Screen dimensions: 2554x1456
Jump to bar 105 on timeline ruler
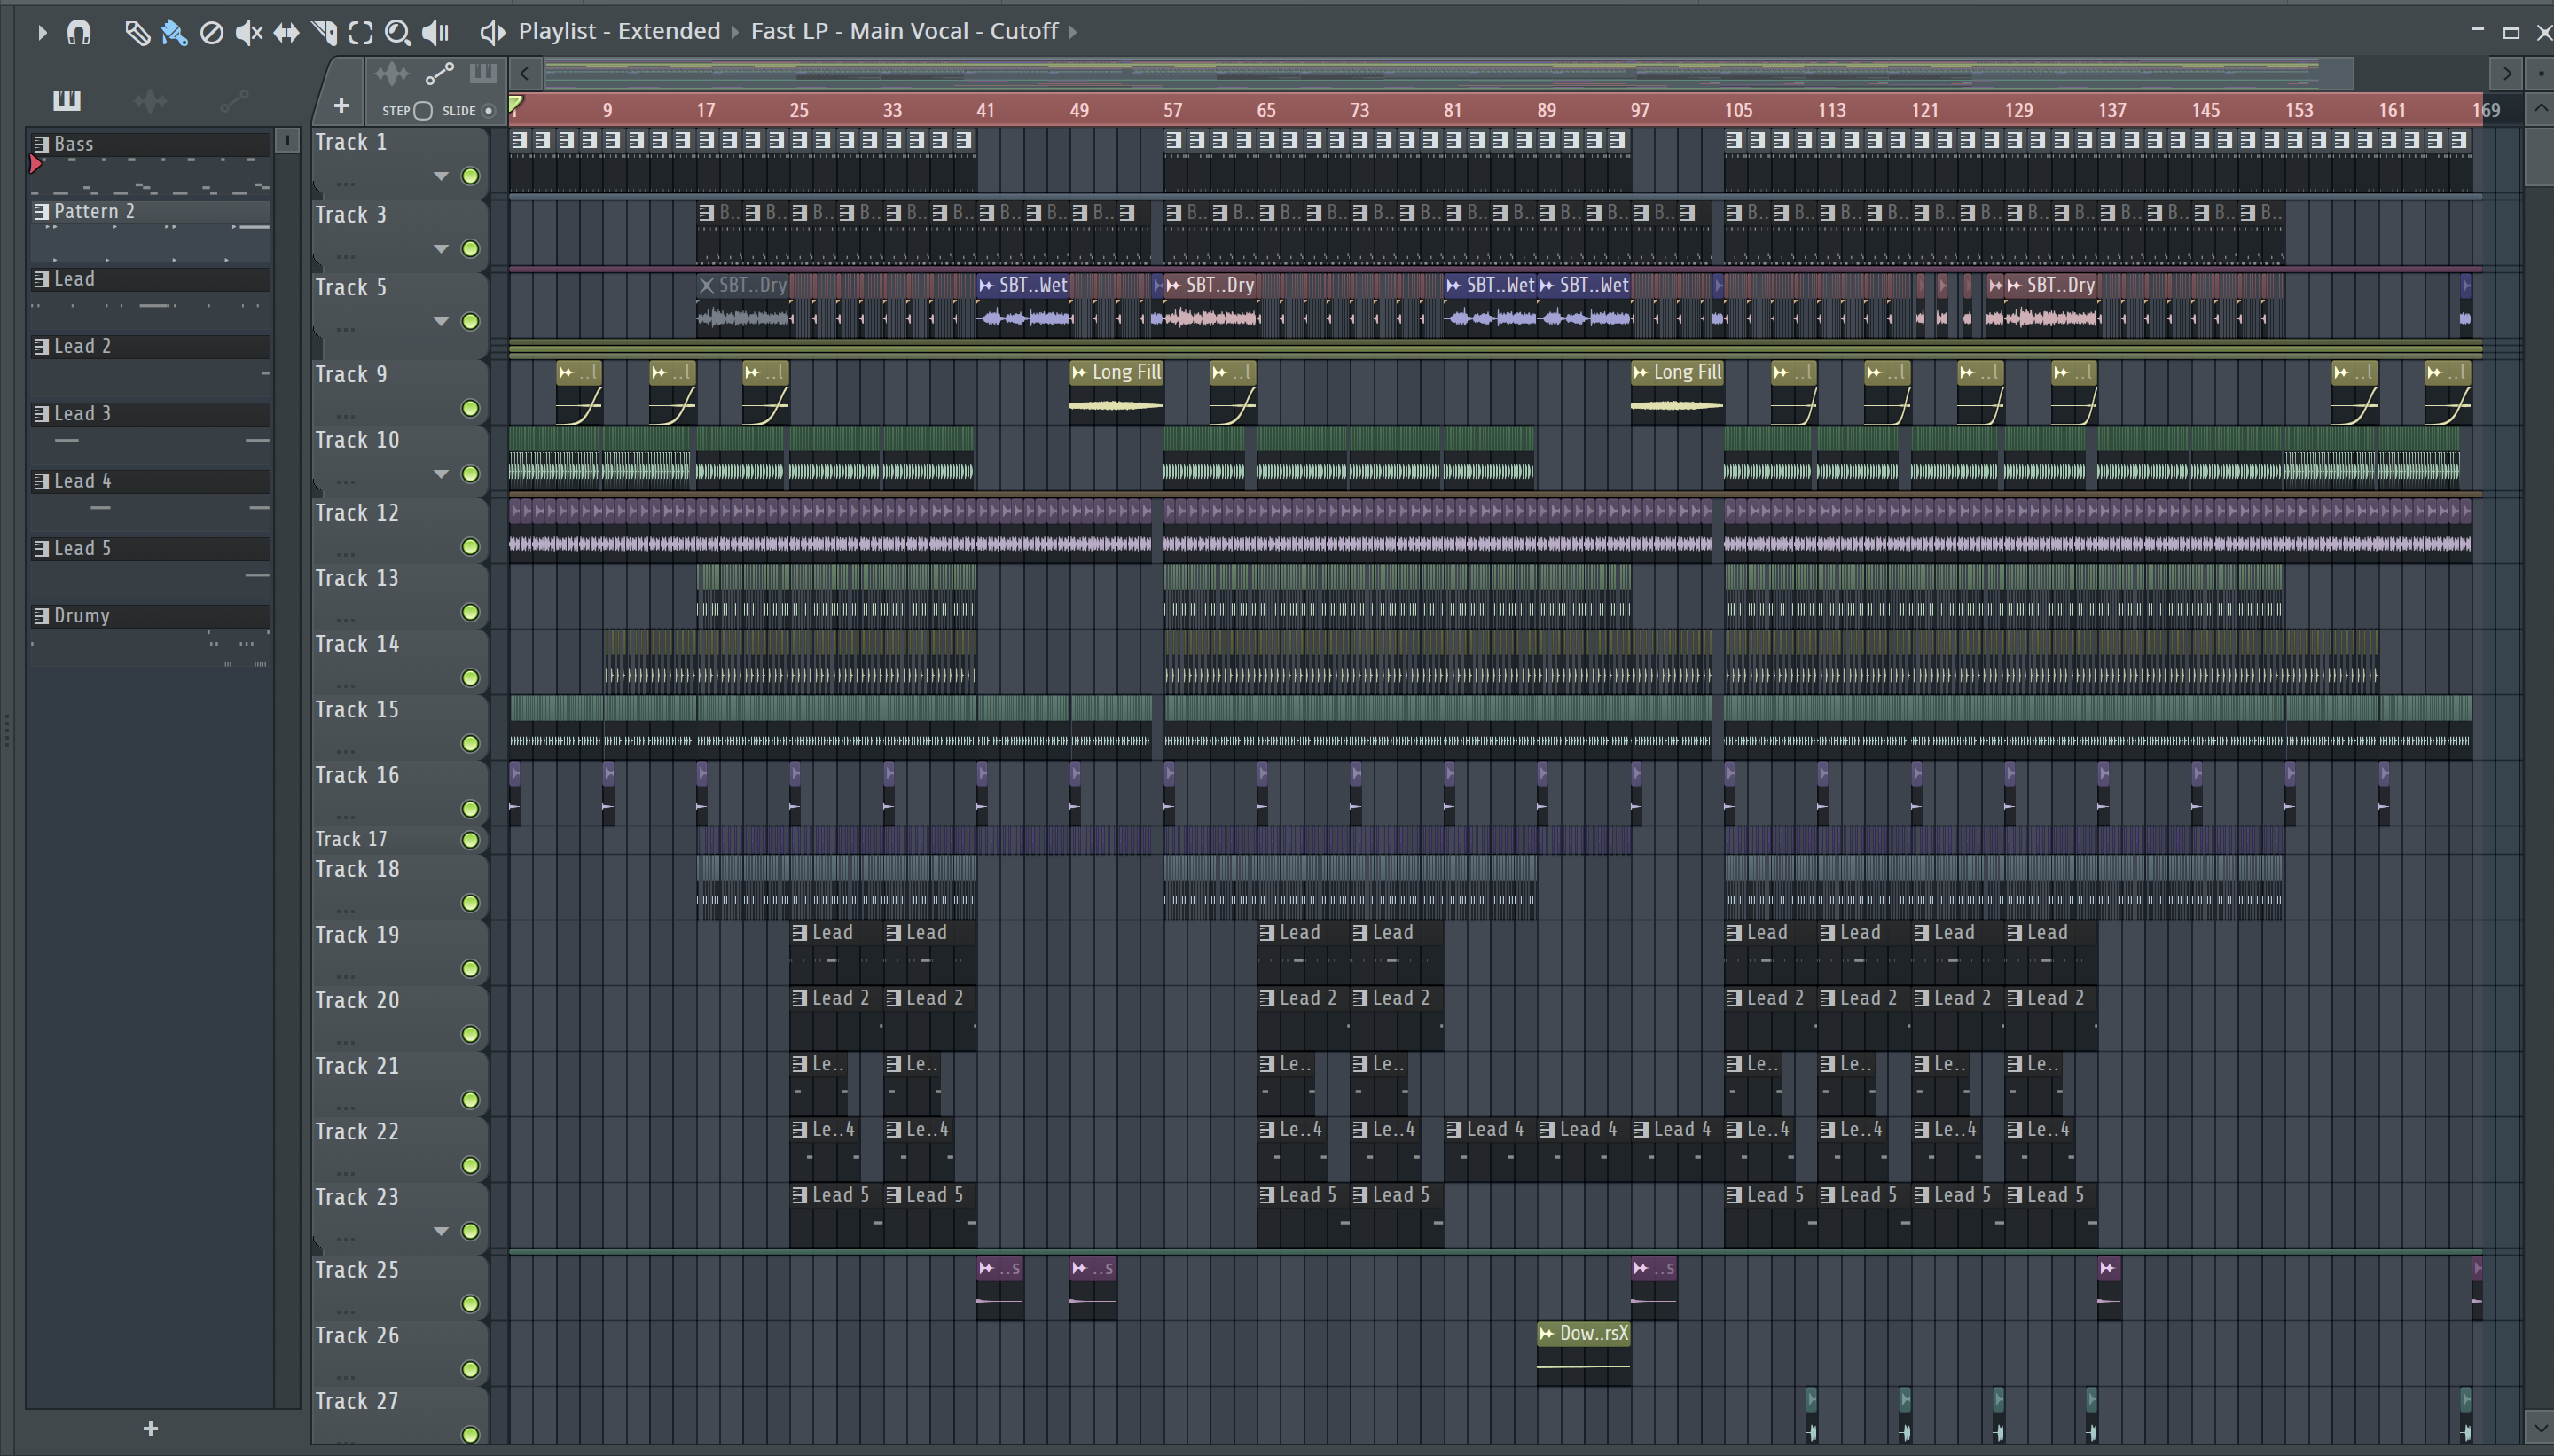[x=1738, y=110]
